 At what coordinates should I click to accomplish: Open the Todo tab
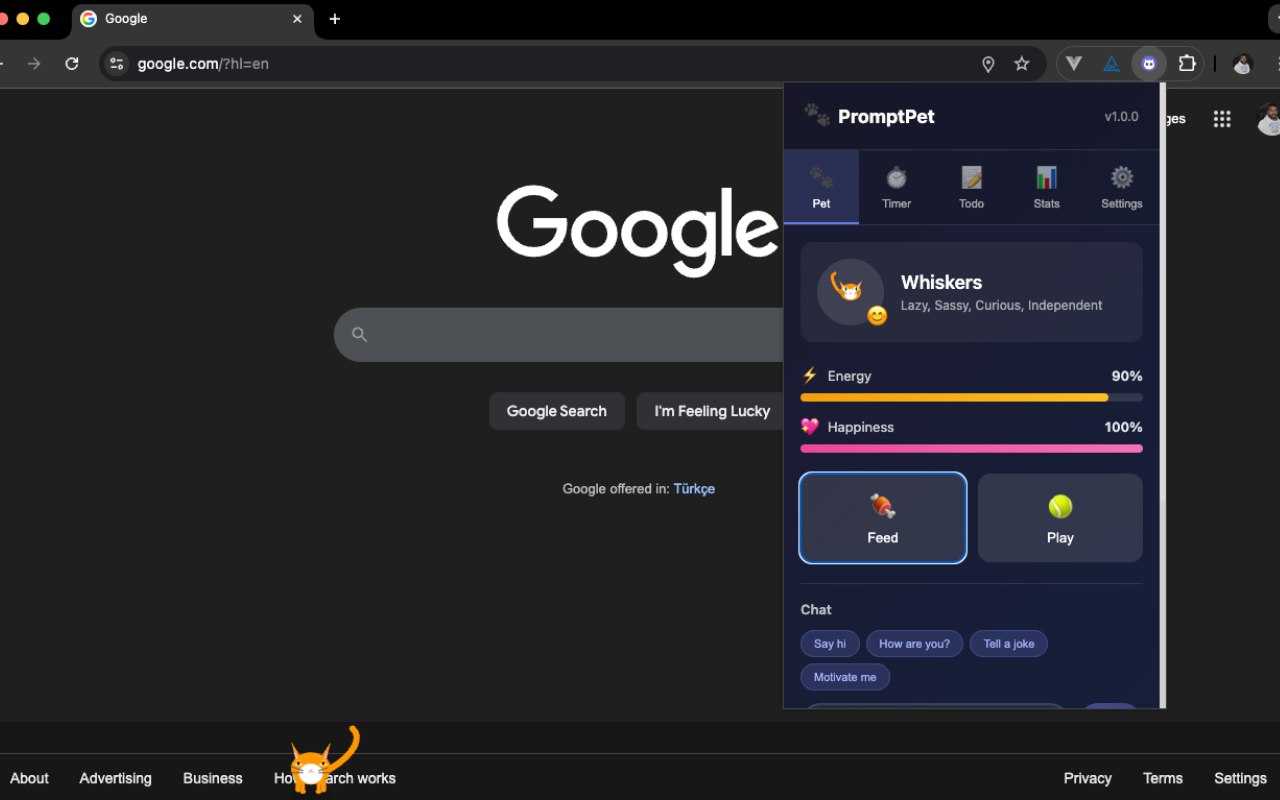pyautogui.click(x=971, y=187)
